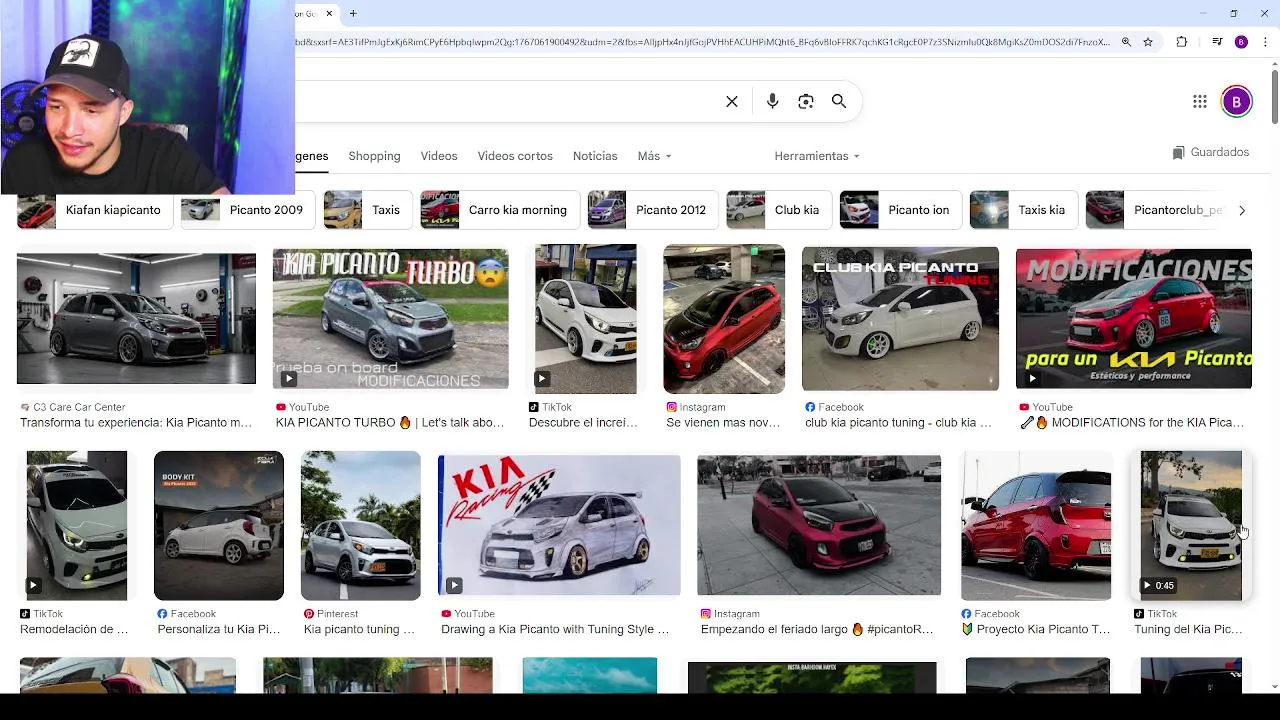The image size is (1280, 720).
Task: Open the Chrome three-dot menu
Action: tap(1266, 42)
